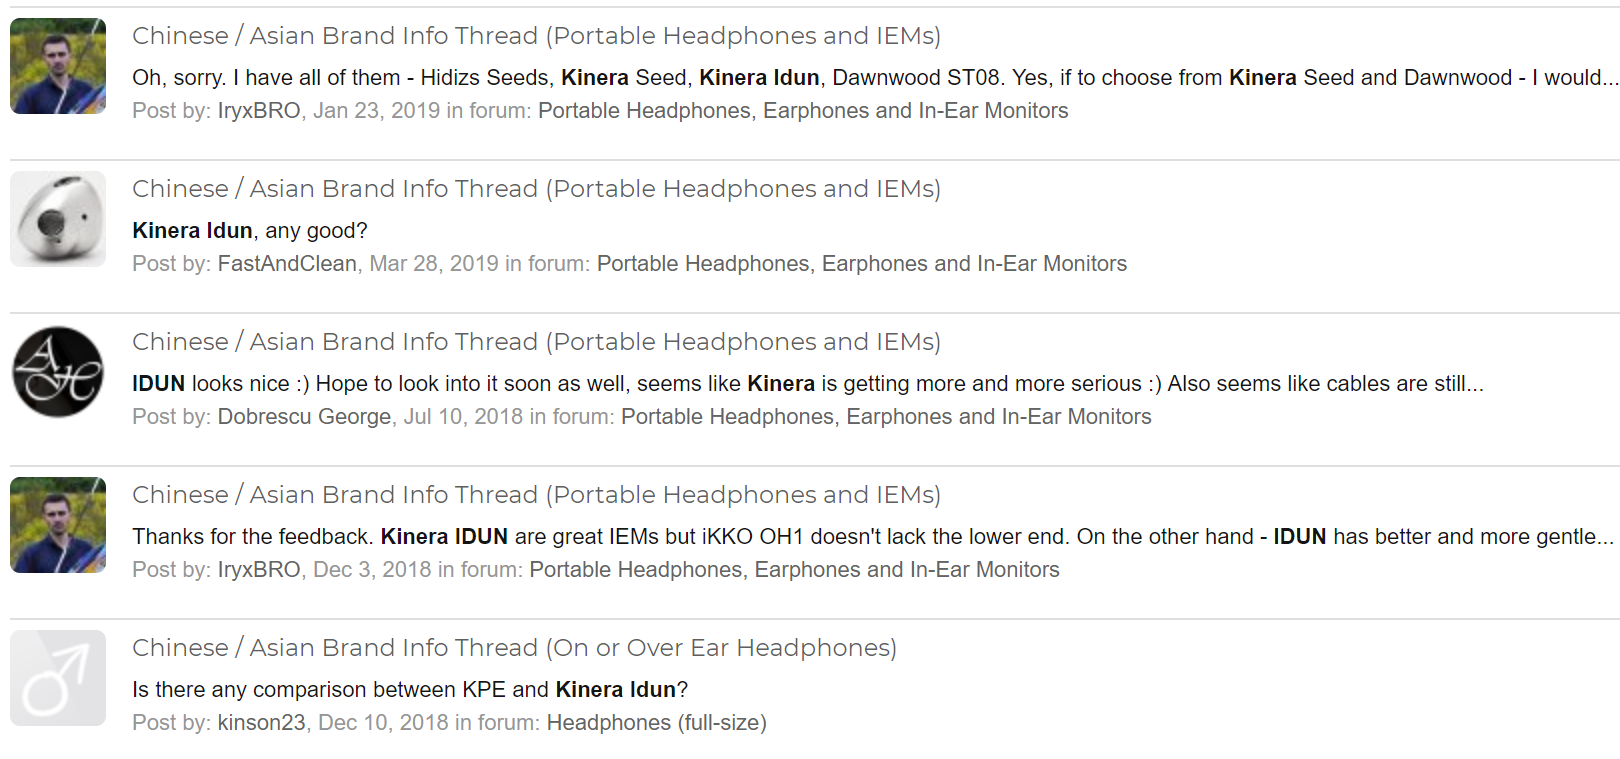The height and width of the screenshot is (759, 1620).
Task: Click the 'Kinera Idun, any good?' post snippet
Action: (250, 231)
